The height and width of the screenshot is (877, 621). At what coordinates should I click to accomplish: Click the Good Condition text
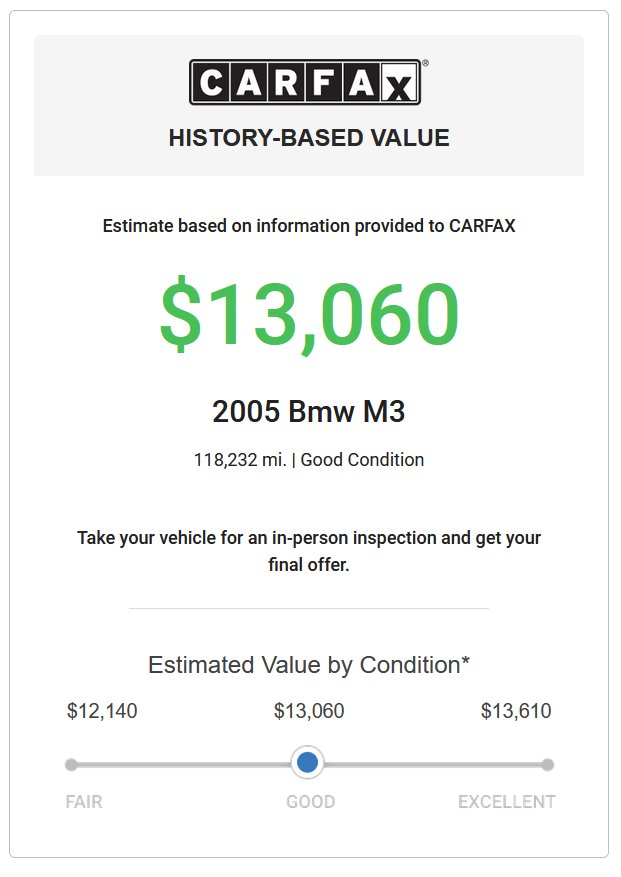coord(363,460)
